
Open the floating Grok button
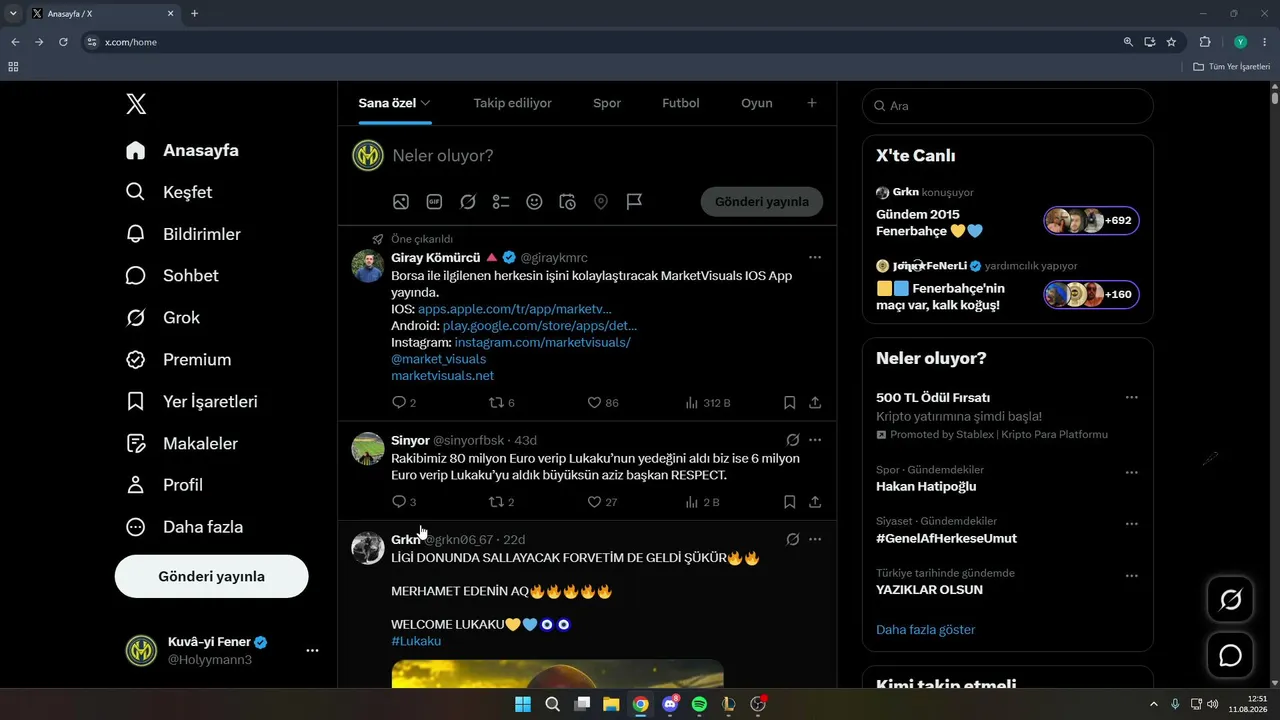(x=1230, y=600)
